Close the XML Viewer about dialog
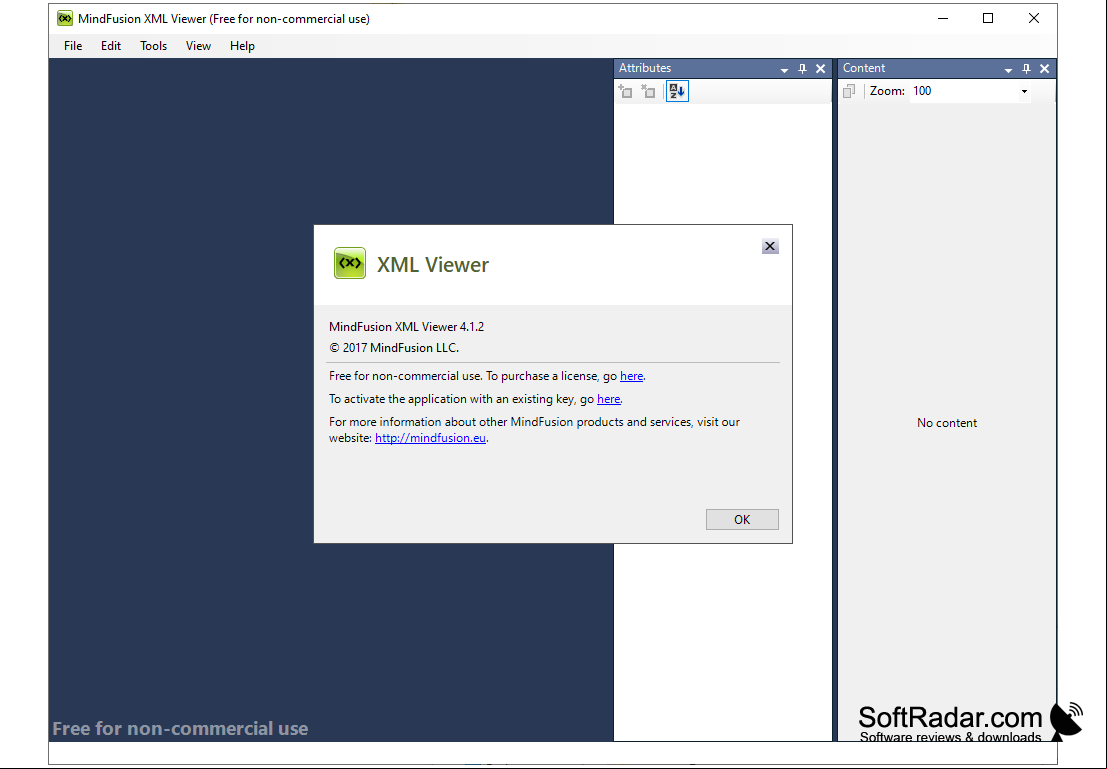Image resolution: width=1107 pixels, height=769 pixels. click(x=770, y=246)
